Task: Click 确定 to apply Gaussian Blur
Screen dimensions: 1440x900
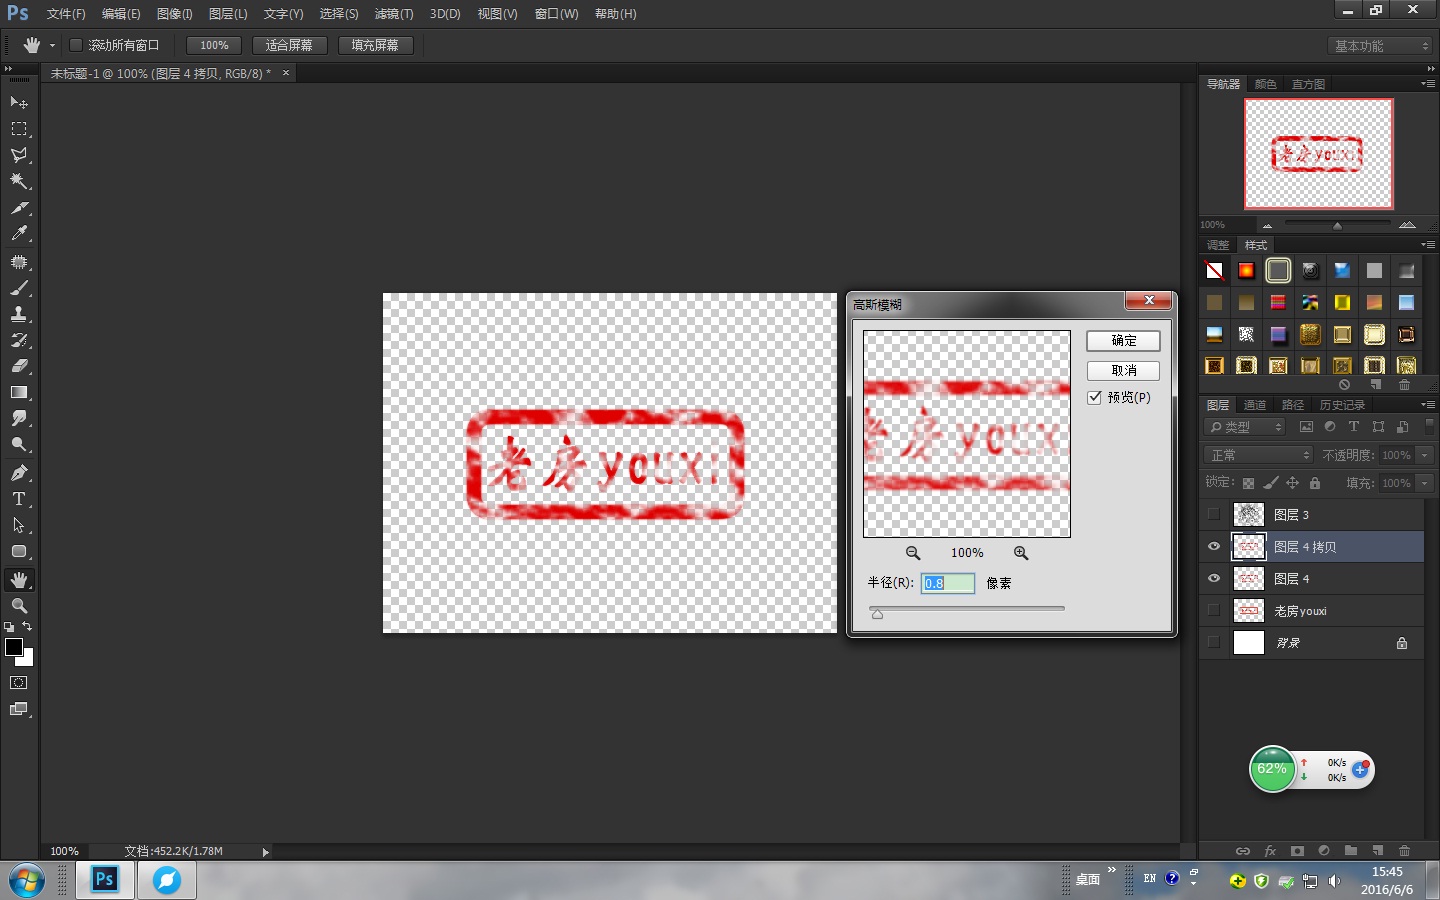Action: click(x=1123, y=341)
